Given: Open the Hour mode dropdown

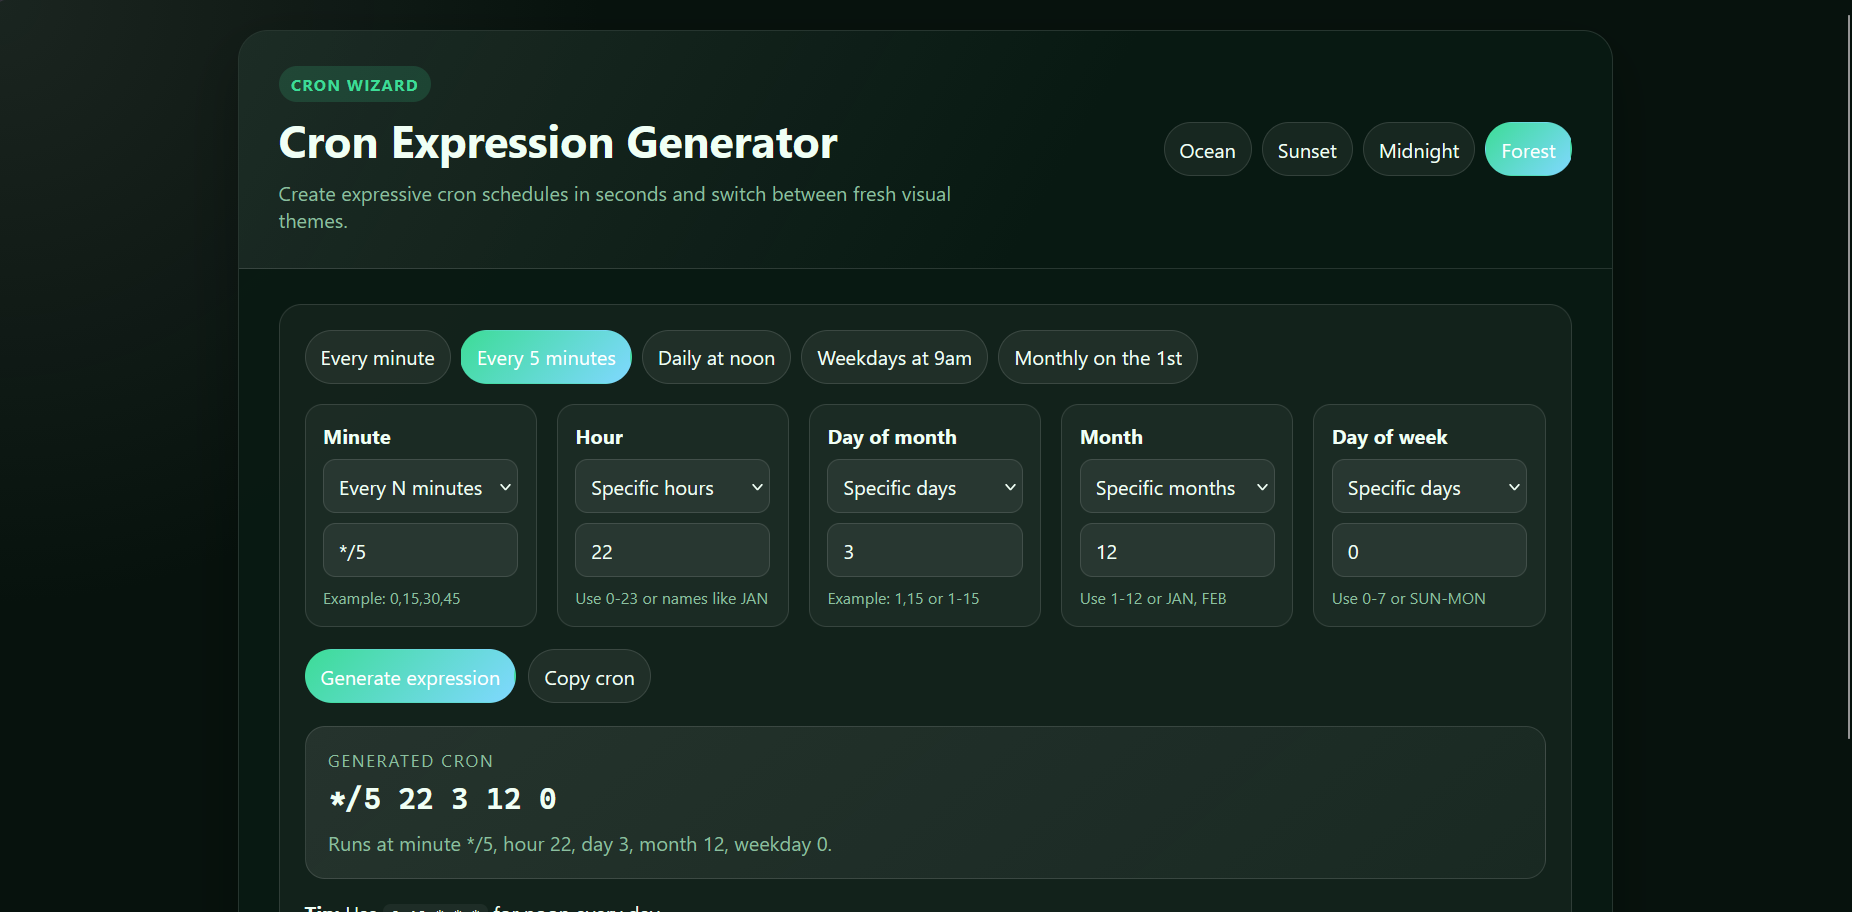Looking at the screenshot, I should [672, 487].
